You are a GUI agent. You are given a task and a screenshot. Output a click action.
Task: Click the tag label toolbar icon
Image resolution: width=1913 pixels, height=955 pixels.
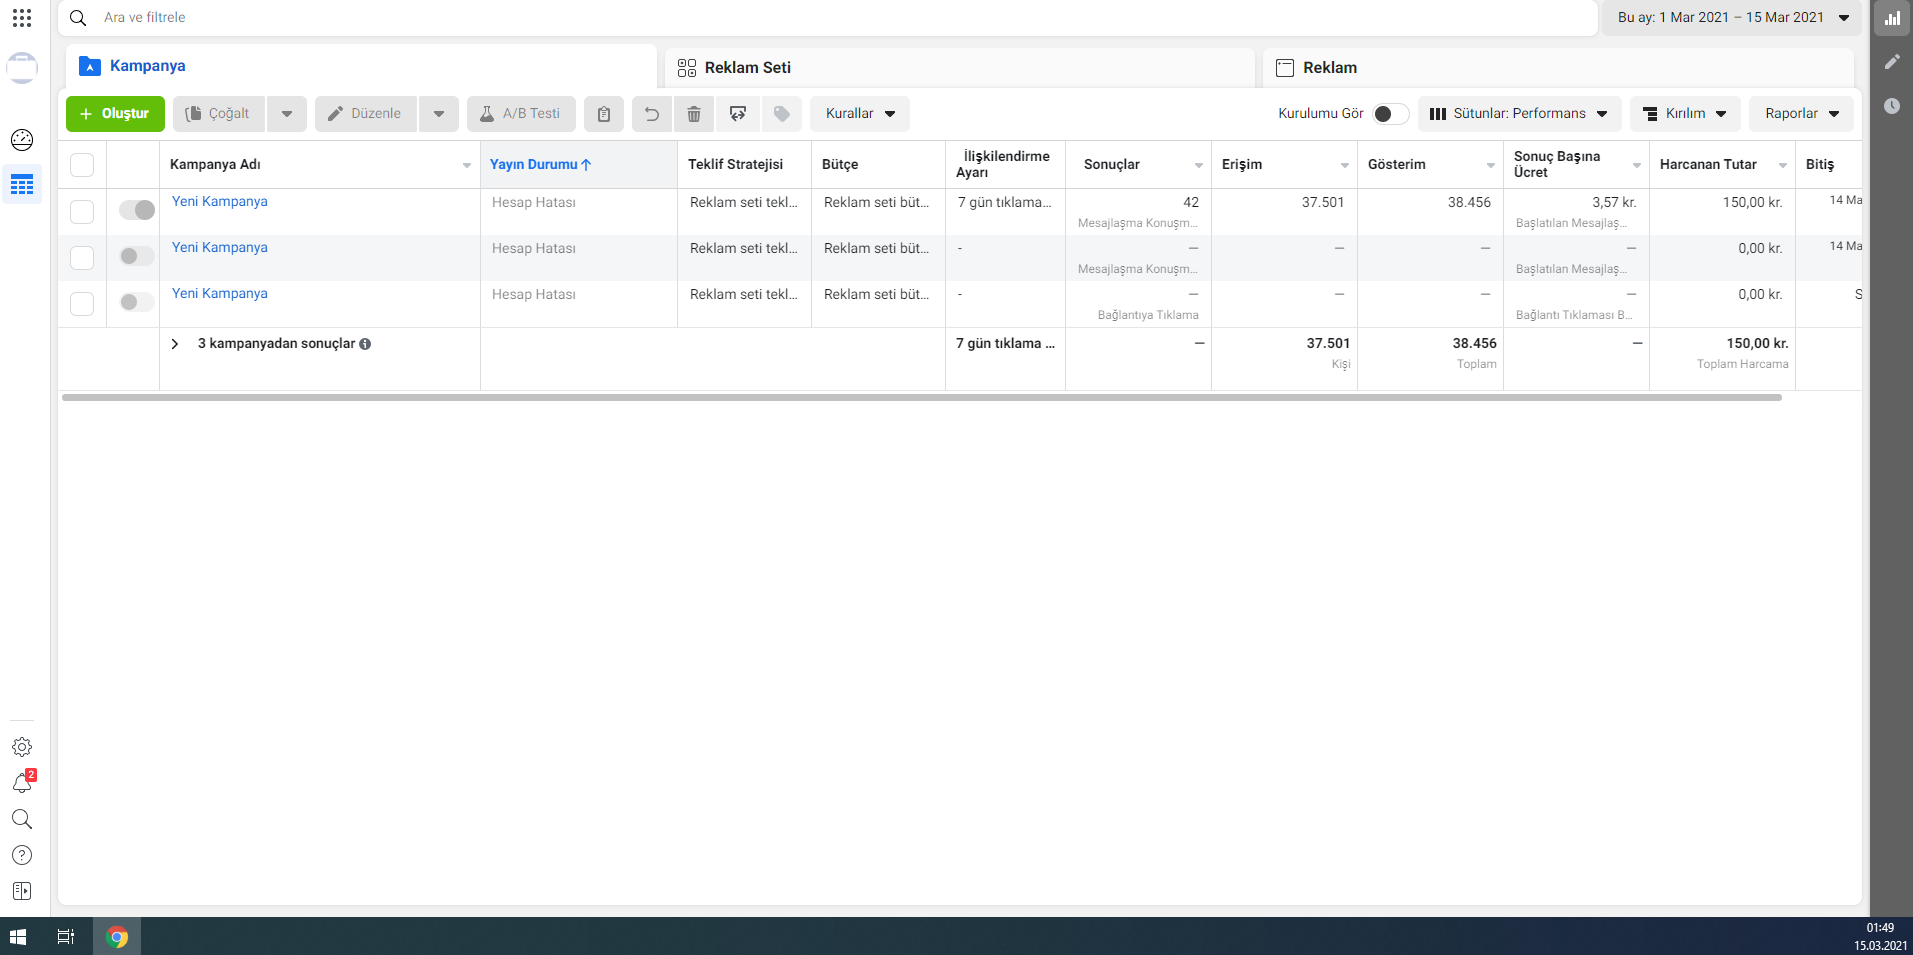click(x=782, y=114)
